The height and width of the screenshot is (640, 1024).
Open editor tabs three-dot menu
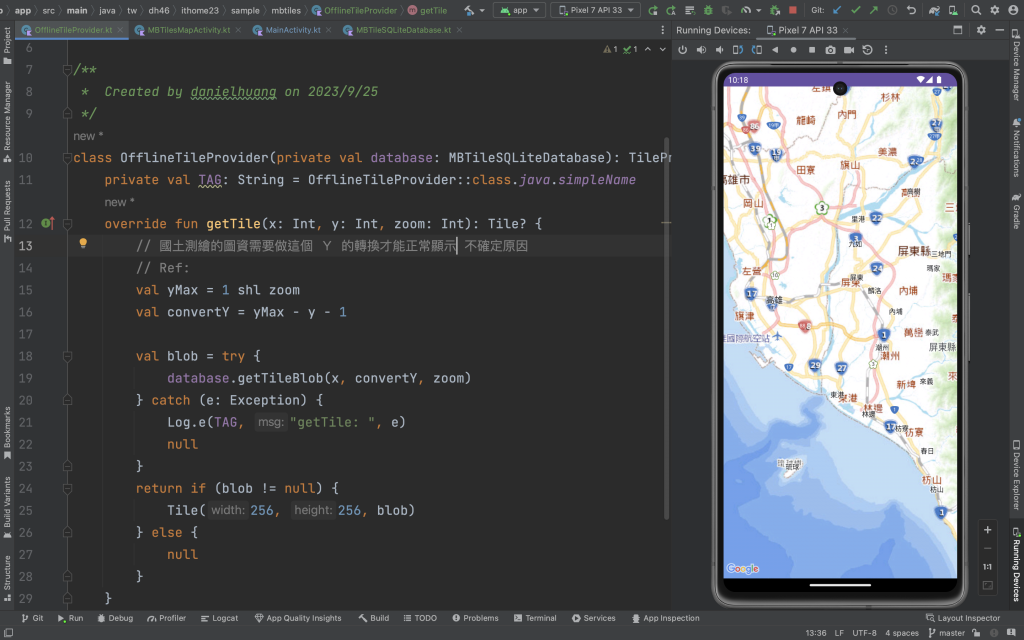[662, 30]
